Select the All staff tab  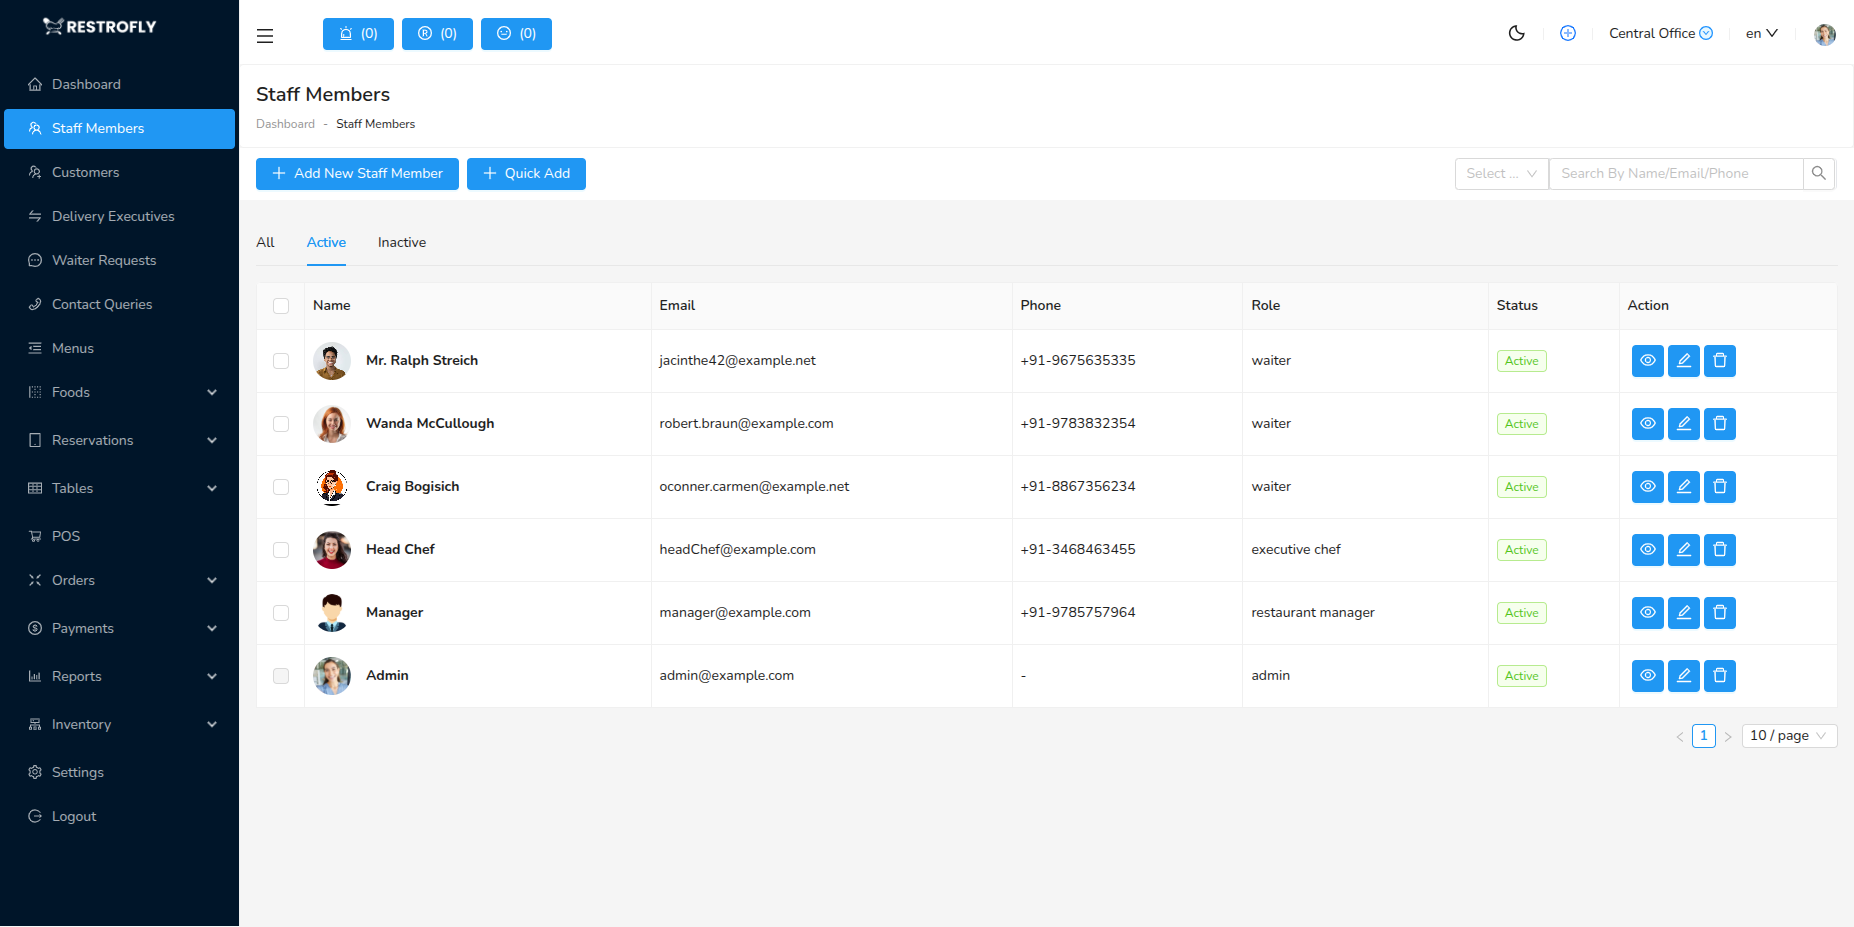265,242
